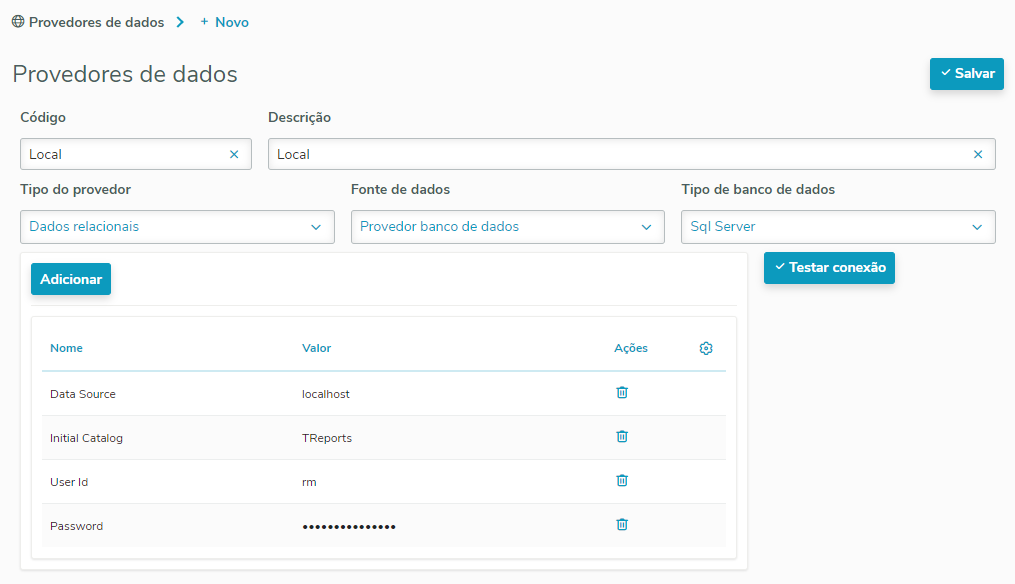Image resolution: width=1015 pixels, height=584 pixels.
Task: Open Tipo de banco de dados dropdown
Action: click(838, 227)
